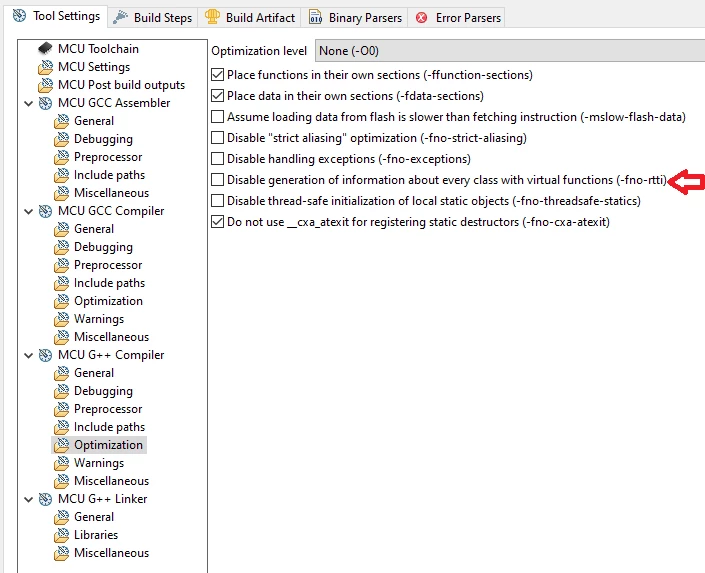Click the MCU GCC Assembler tool icon

[x=45, y=103]
